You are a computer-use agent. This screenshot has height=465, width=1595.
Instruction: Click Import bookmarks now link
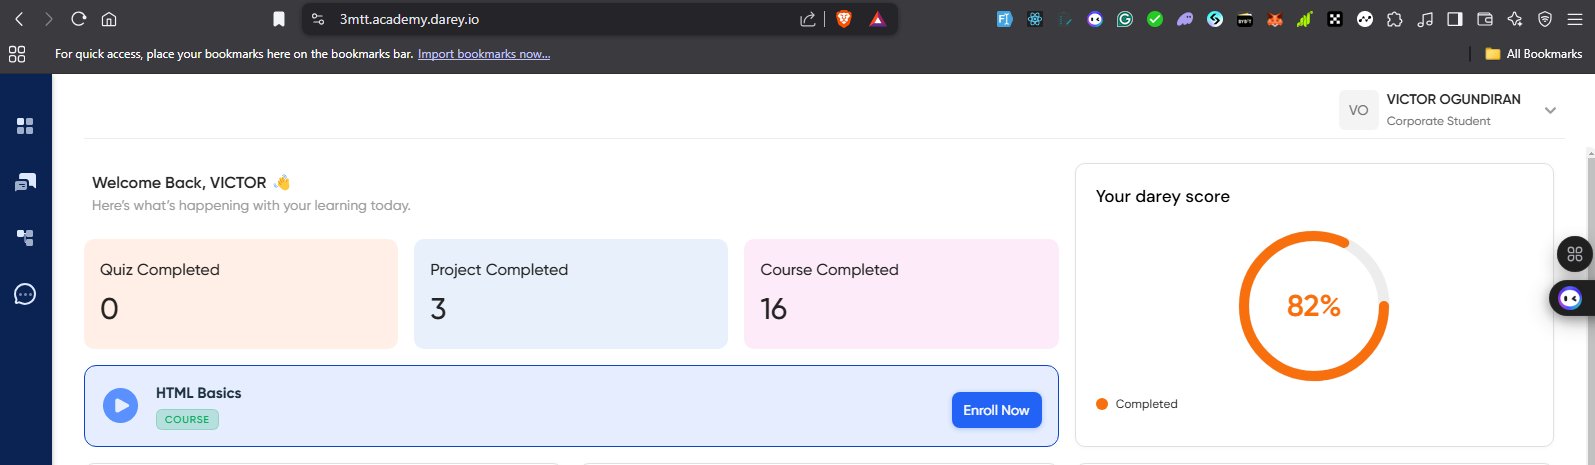click(x=484, y=54)
